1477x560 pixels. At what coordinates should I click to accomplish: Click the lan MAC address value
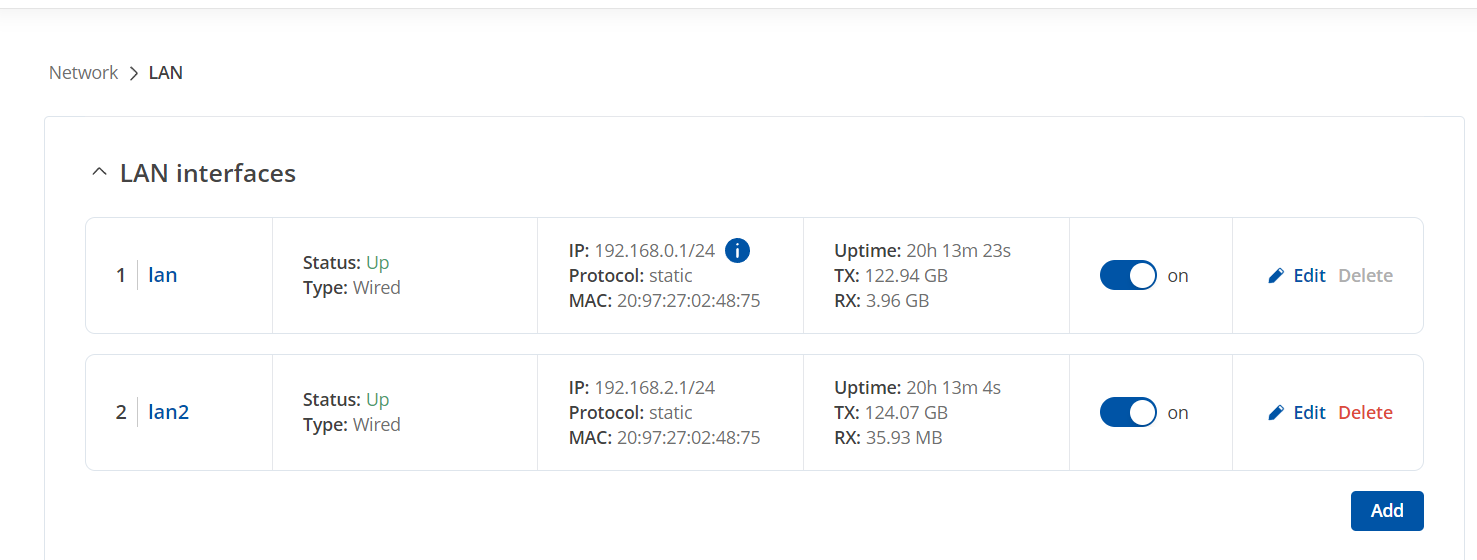[x=689, y=300]
